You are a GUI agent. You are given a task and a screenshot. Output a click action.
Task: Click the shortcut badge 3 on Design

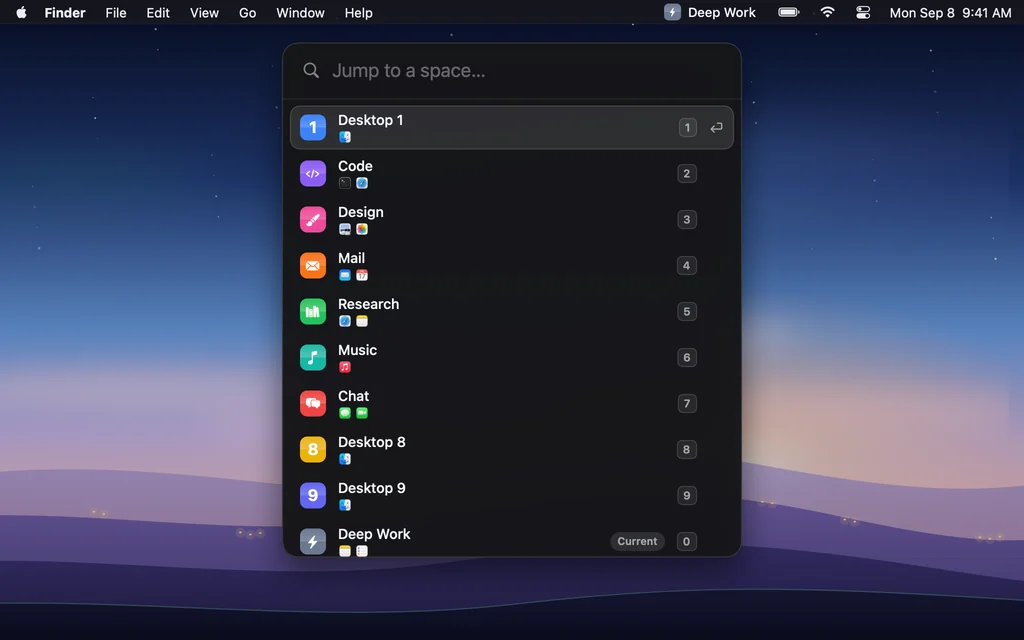tap(686, 219)
